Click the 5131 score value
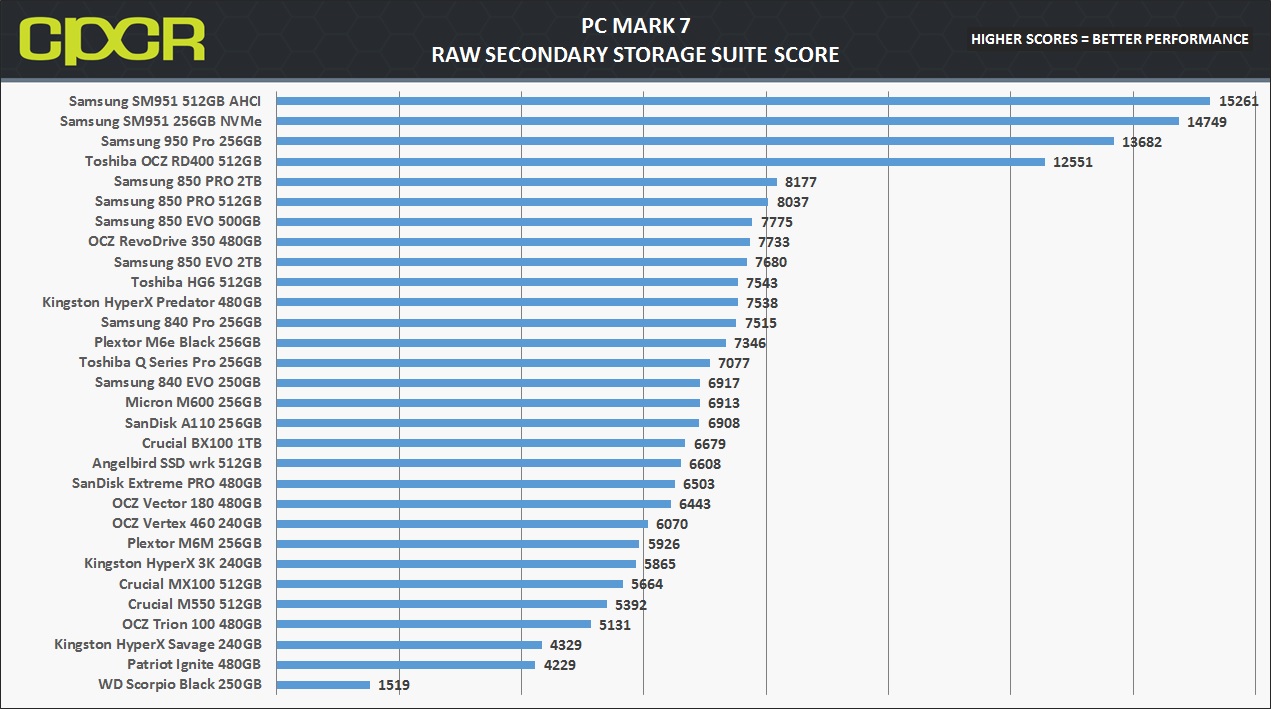The image size is (1271, 709). click(x=615, y=625)
